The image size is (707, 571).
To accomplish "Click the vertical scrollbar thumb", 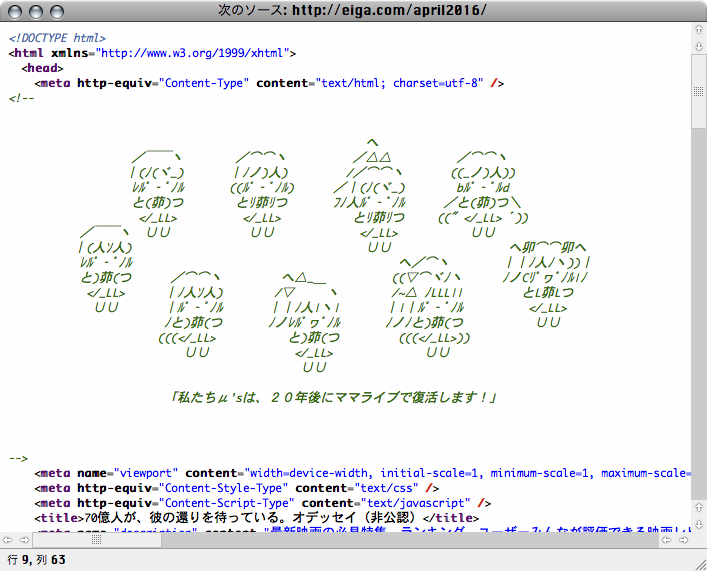I will (x=698, y=92).
